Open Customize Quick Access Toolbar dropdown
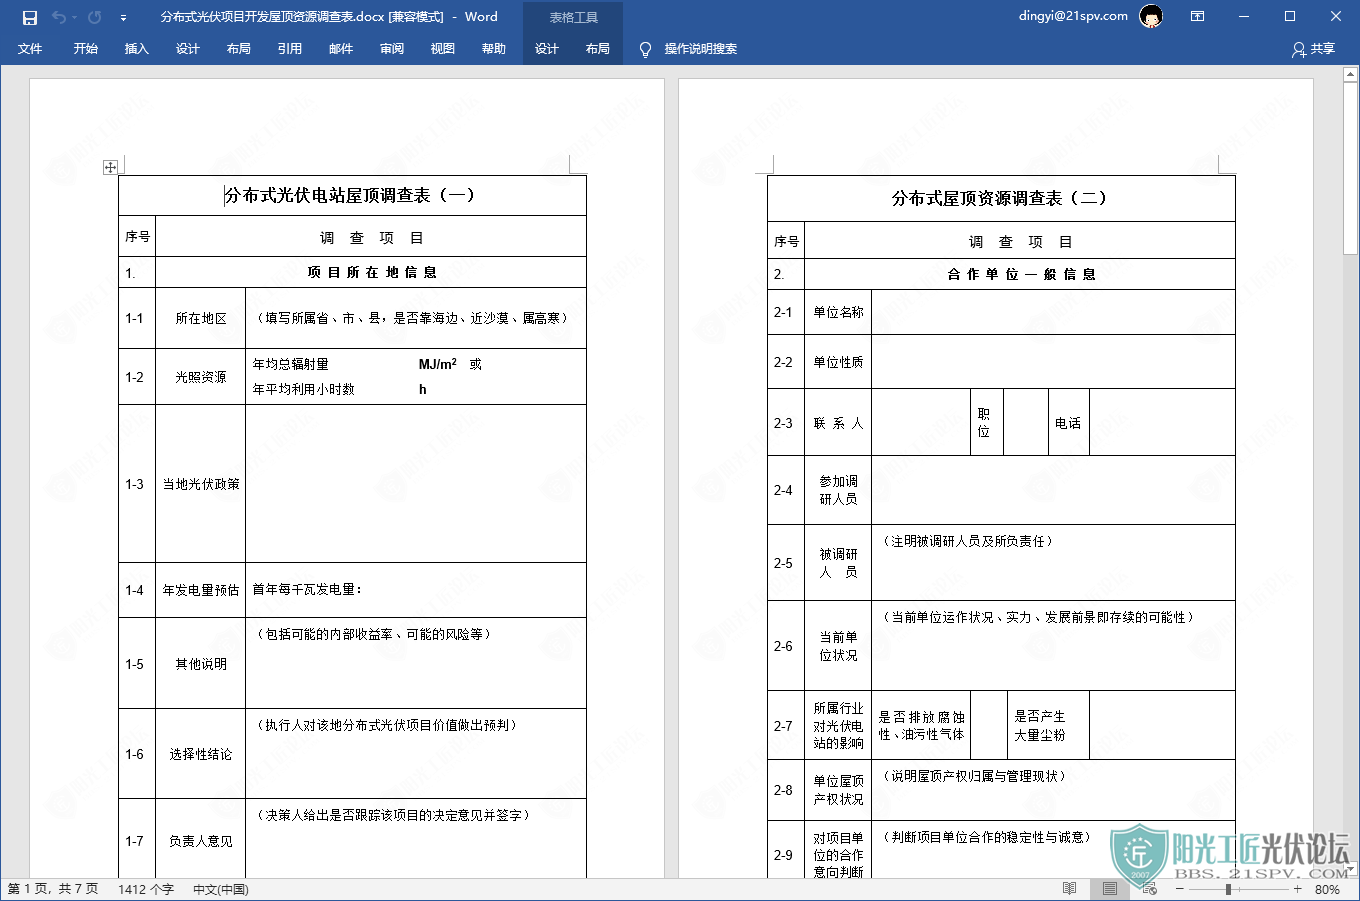Screen dimensions: 1360x901 coord(123,17)
